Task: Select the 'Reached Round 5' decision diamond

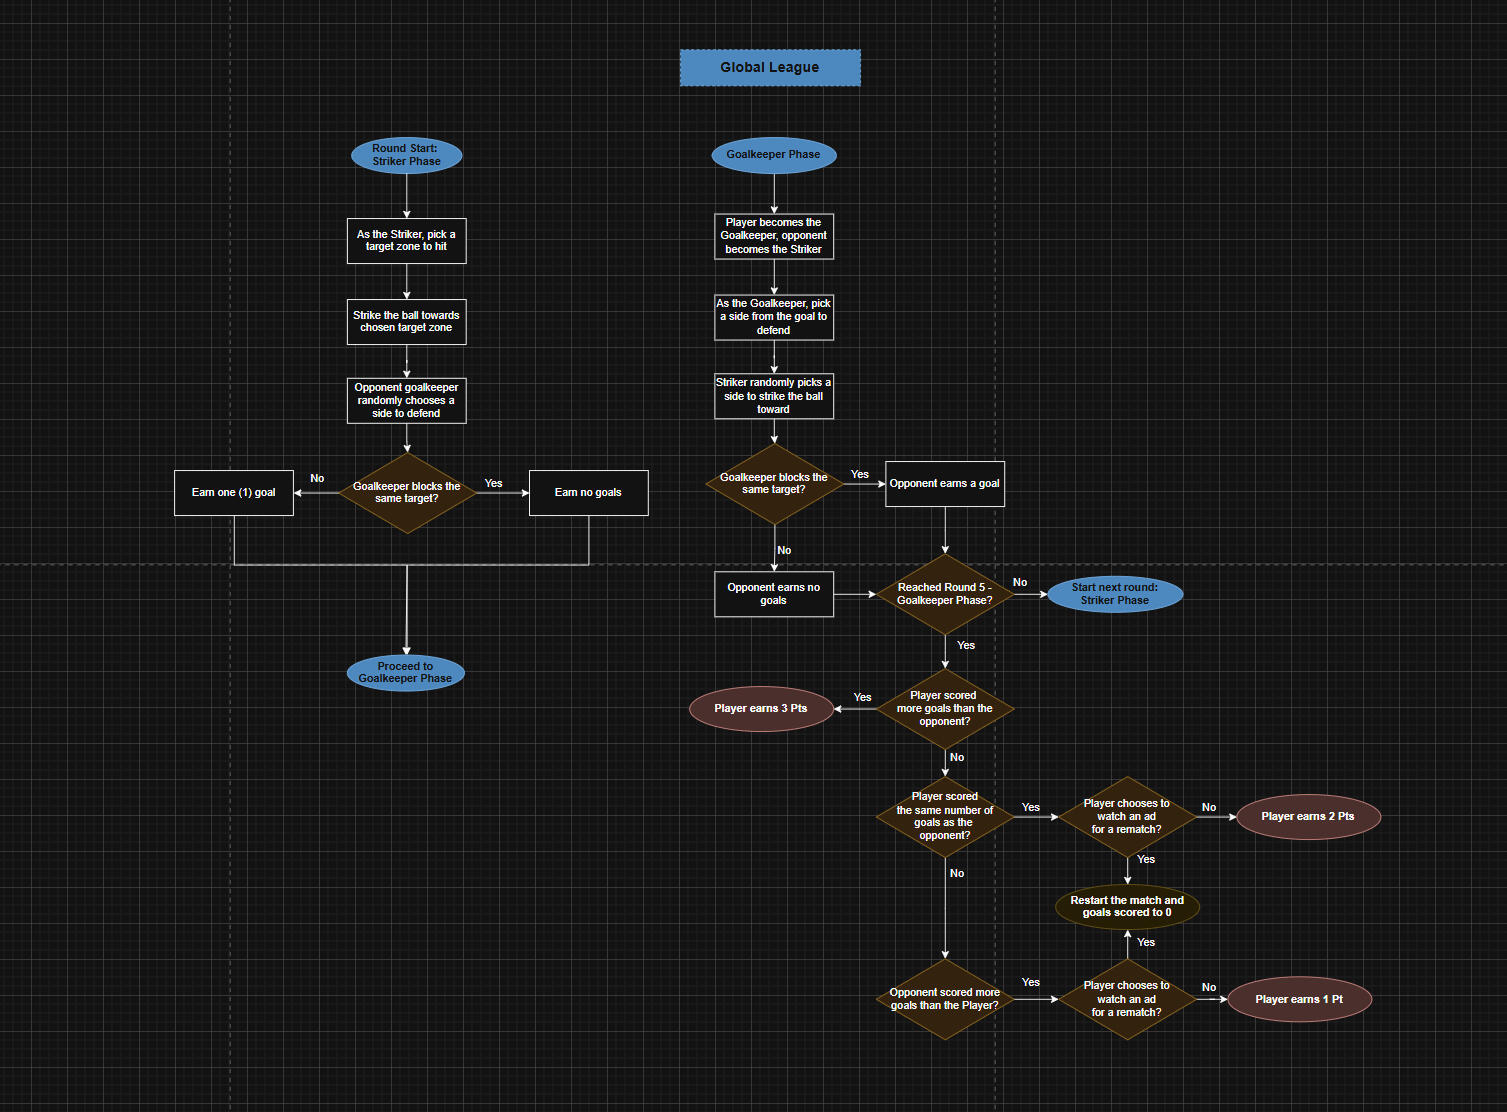Action: tap(944, 594)
